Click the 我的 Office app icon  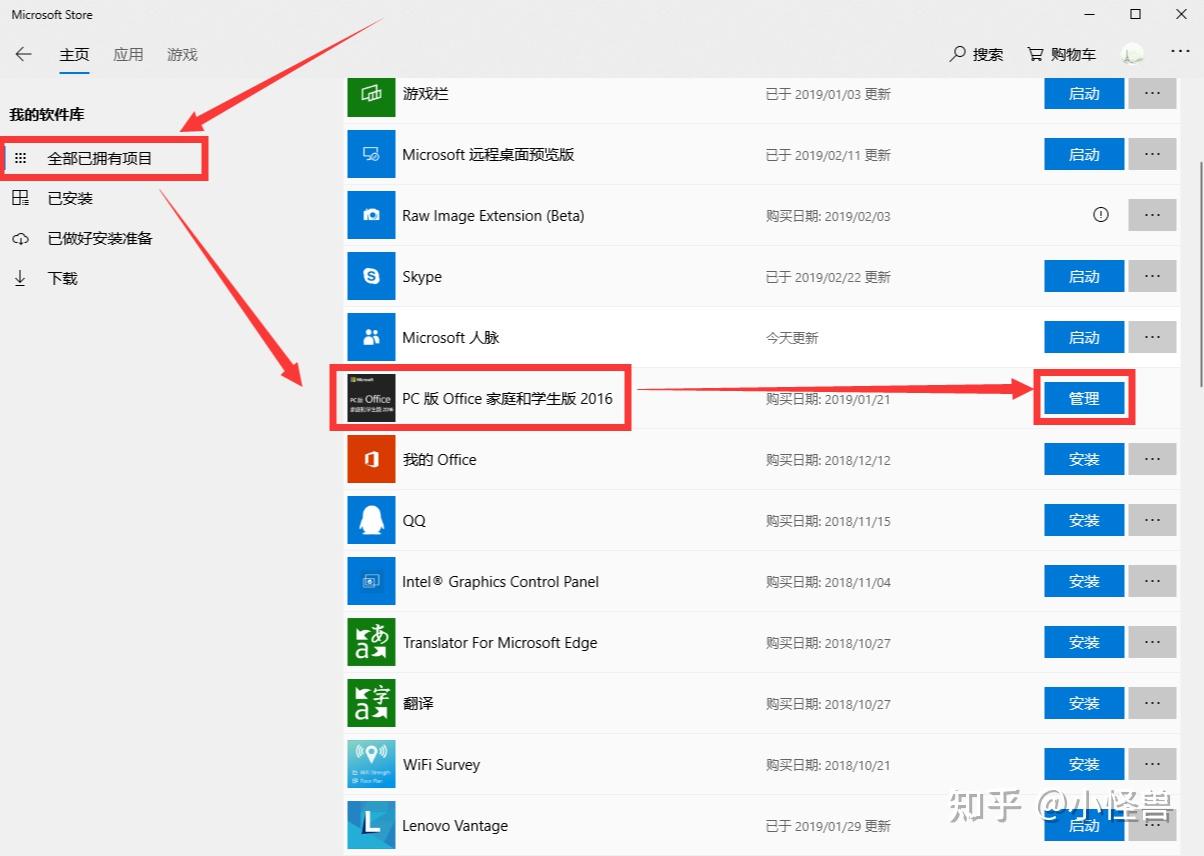coord(372,460)
